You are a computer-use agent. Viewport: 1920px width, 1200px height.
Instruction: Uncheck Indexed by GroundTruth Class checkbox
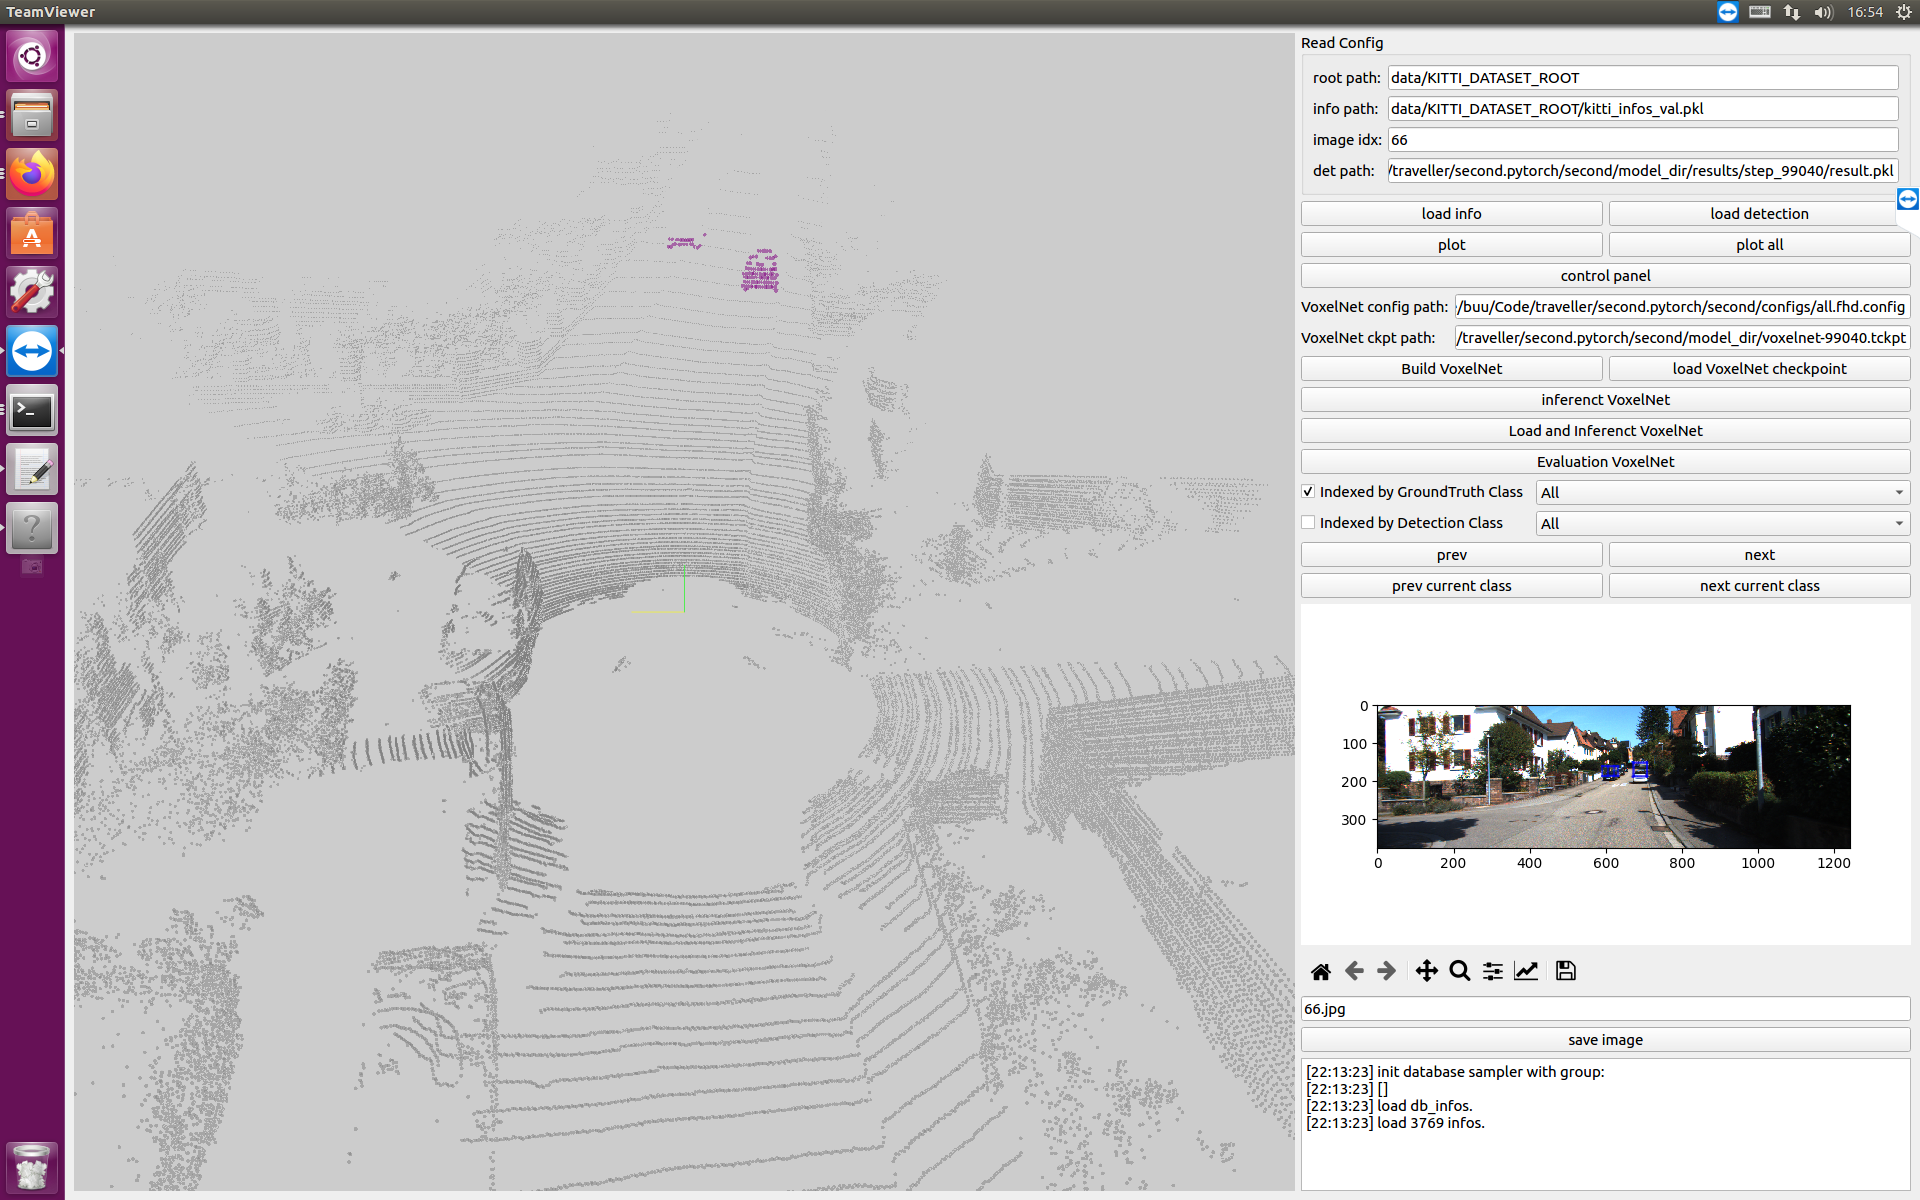[x=1308, y=492]
